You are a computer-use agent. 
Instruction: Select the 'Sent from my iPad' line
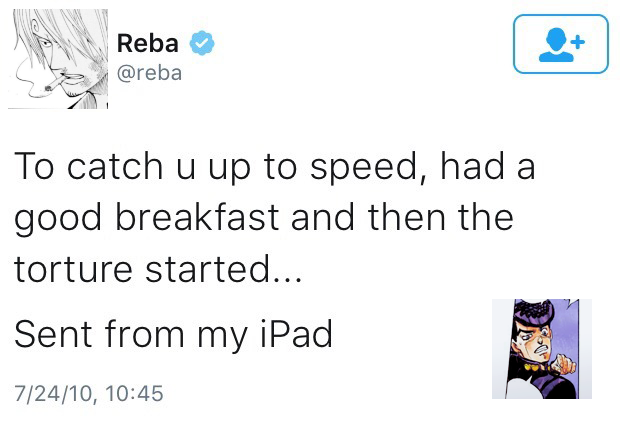pos(173,334)
